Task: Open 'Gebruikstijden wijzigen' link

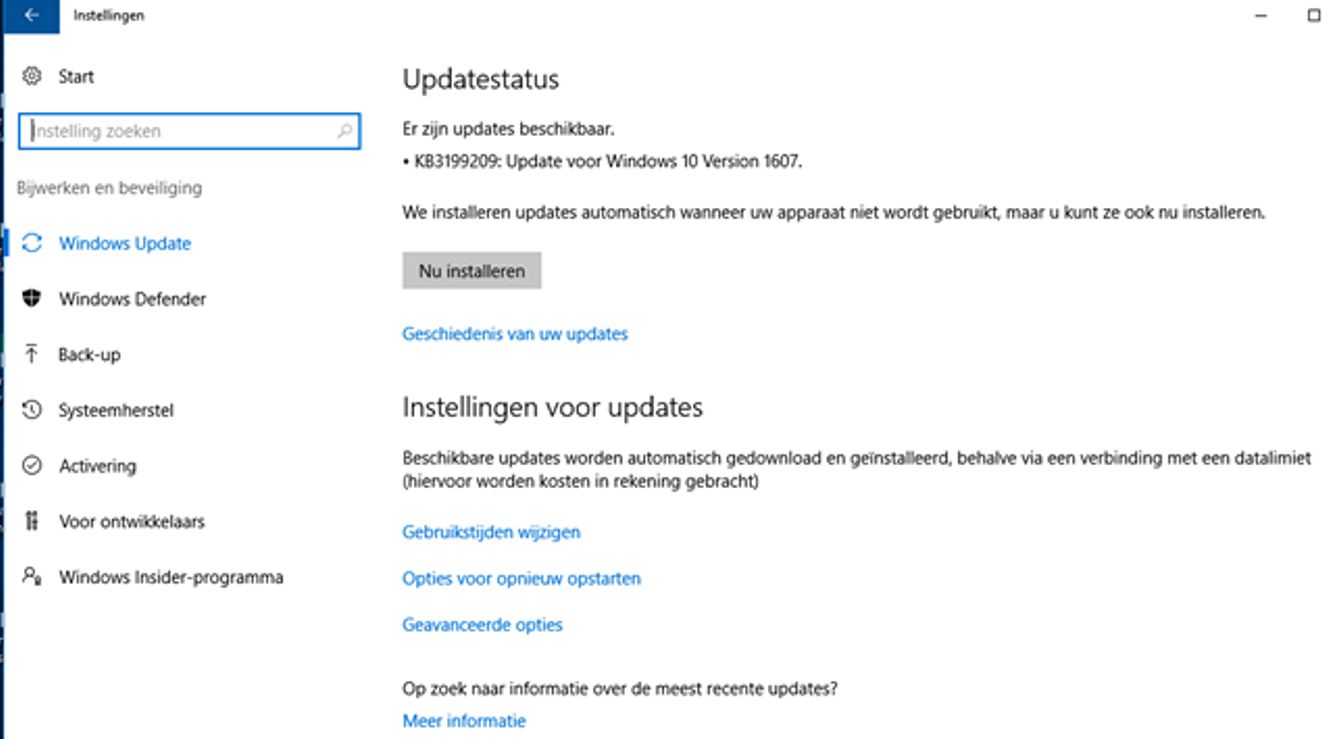Action: coord(491,532)
